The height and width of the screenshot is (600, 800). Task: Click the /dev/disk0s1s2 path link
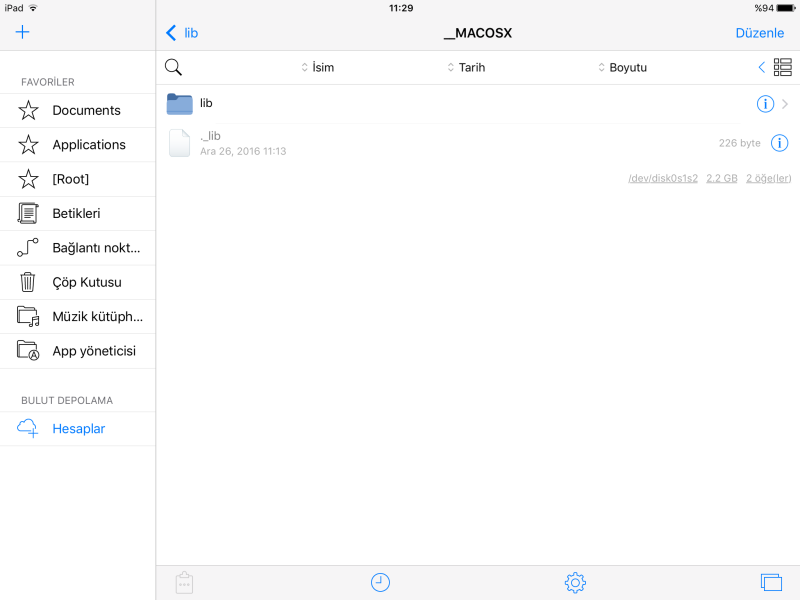(662, 178)
